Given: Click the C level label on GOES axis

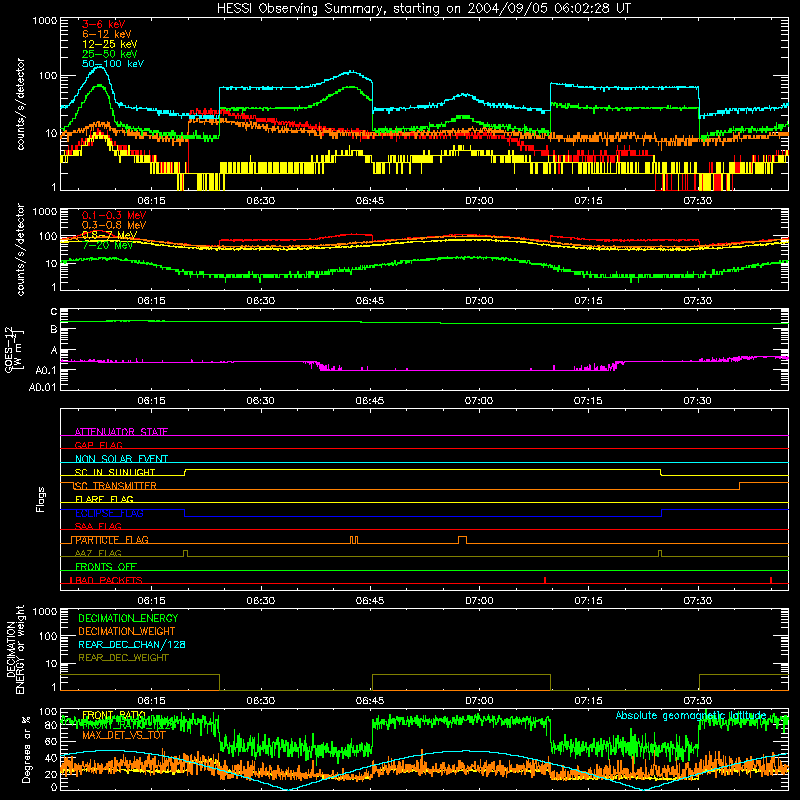Looking at the screenshot, I should pos(54,311).
